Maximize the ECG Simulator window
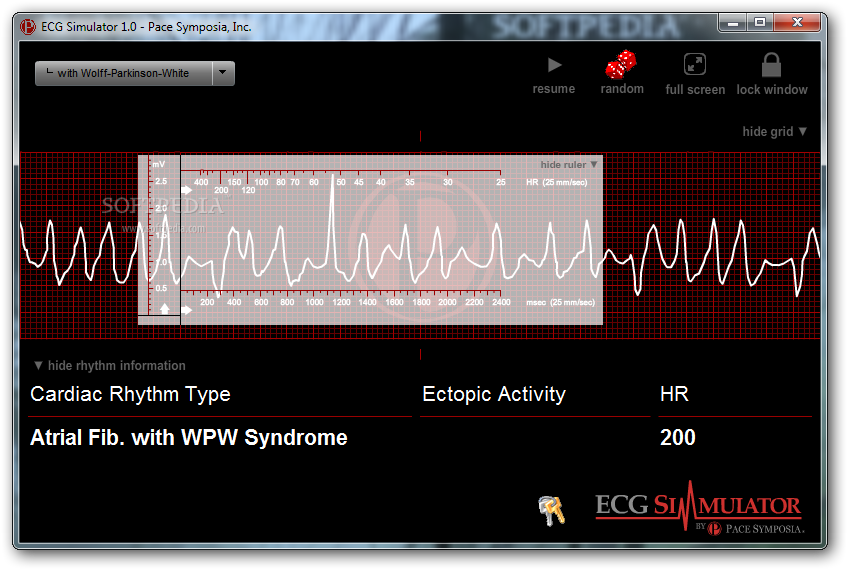 tap(760, 23)
